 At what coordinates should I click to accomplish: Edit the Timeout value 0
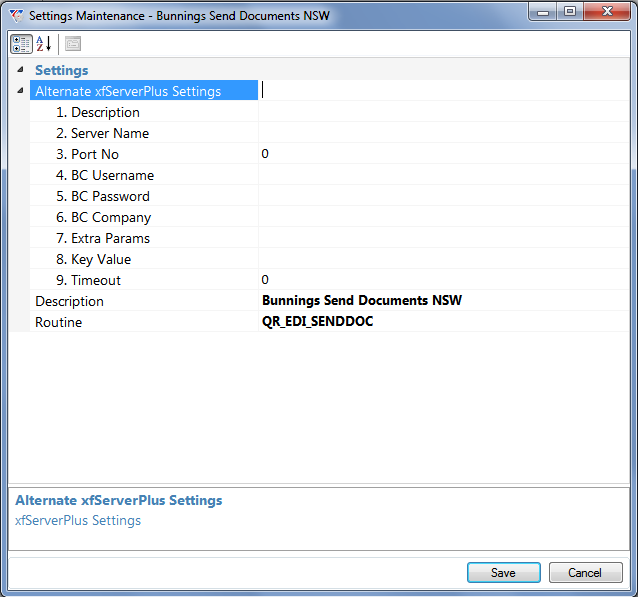point(444,280)
